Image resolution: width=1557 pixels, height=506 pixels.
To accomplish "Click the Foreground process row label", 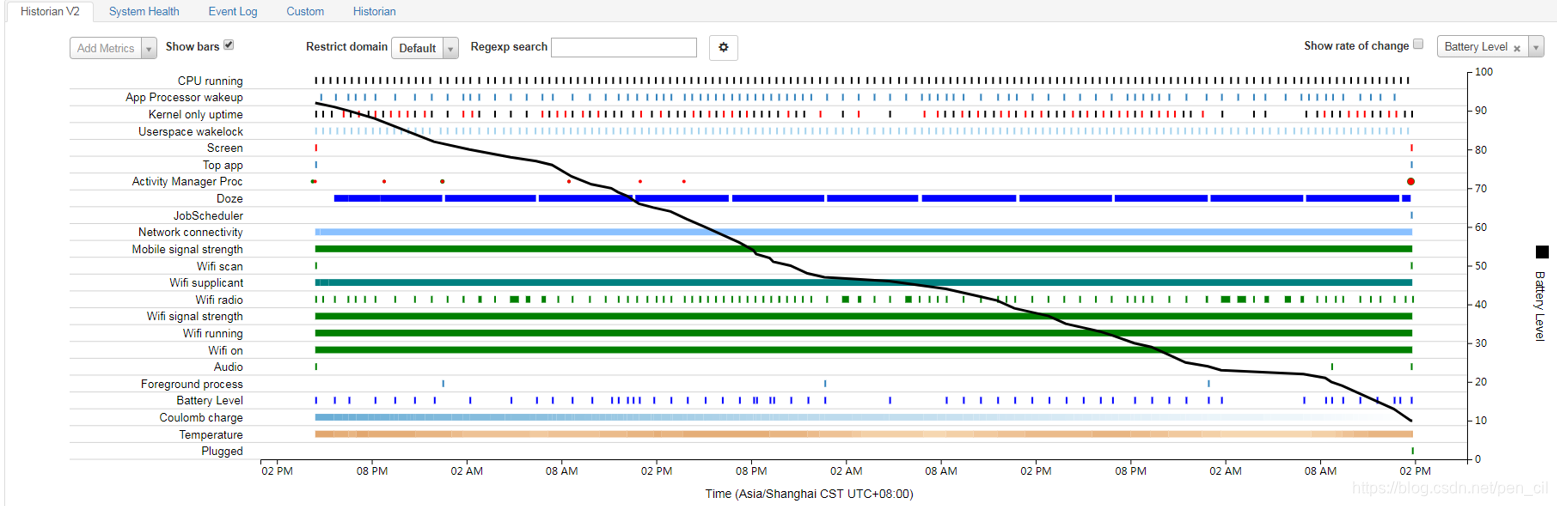I will click(x=192, y=385).
